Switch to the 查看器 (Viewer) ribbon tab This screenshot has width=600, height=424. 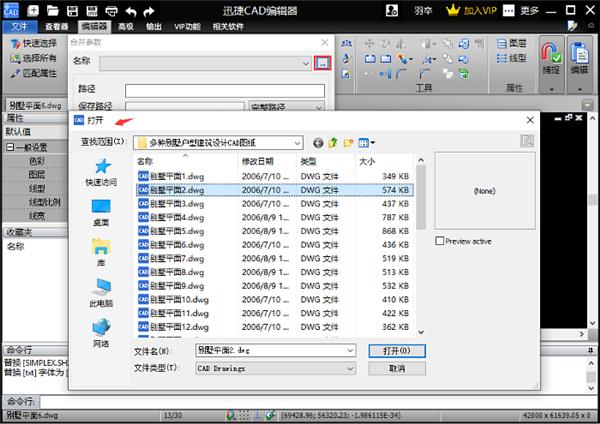(x=58, y=27)
